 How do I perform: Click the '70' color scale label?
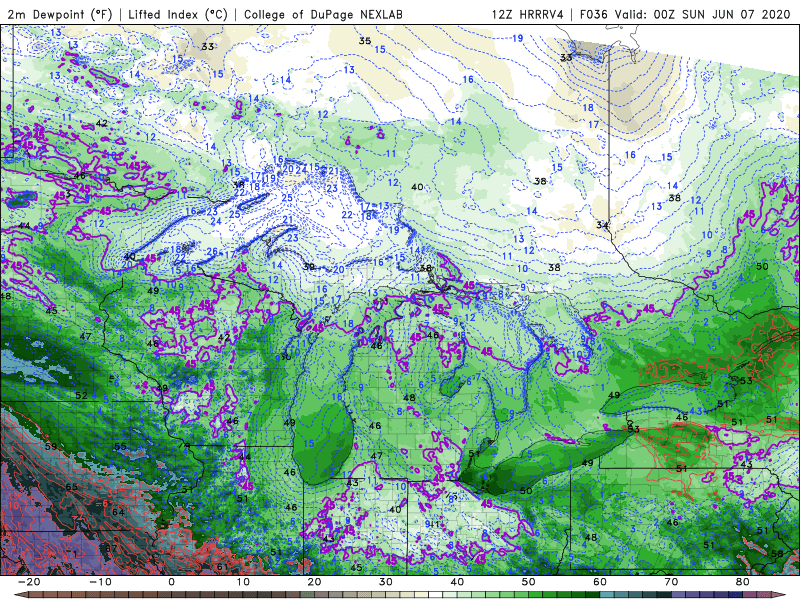pyautogui.click(x=671, y=582)
